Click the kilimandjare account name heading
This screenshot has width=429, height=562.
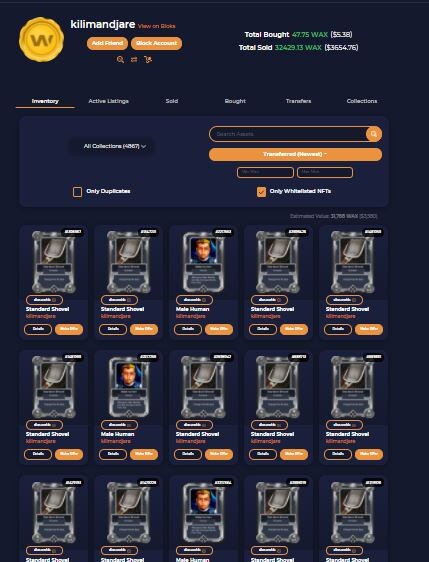point(103,25)
